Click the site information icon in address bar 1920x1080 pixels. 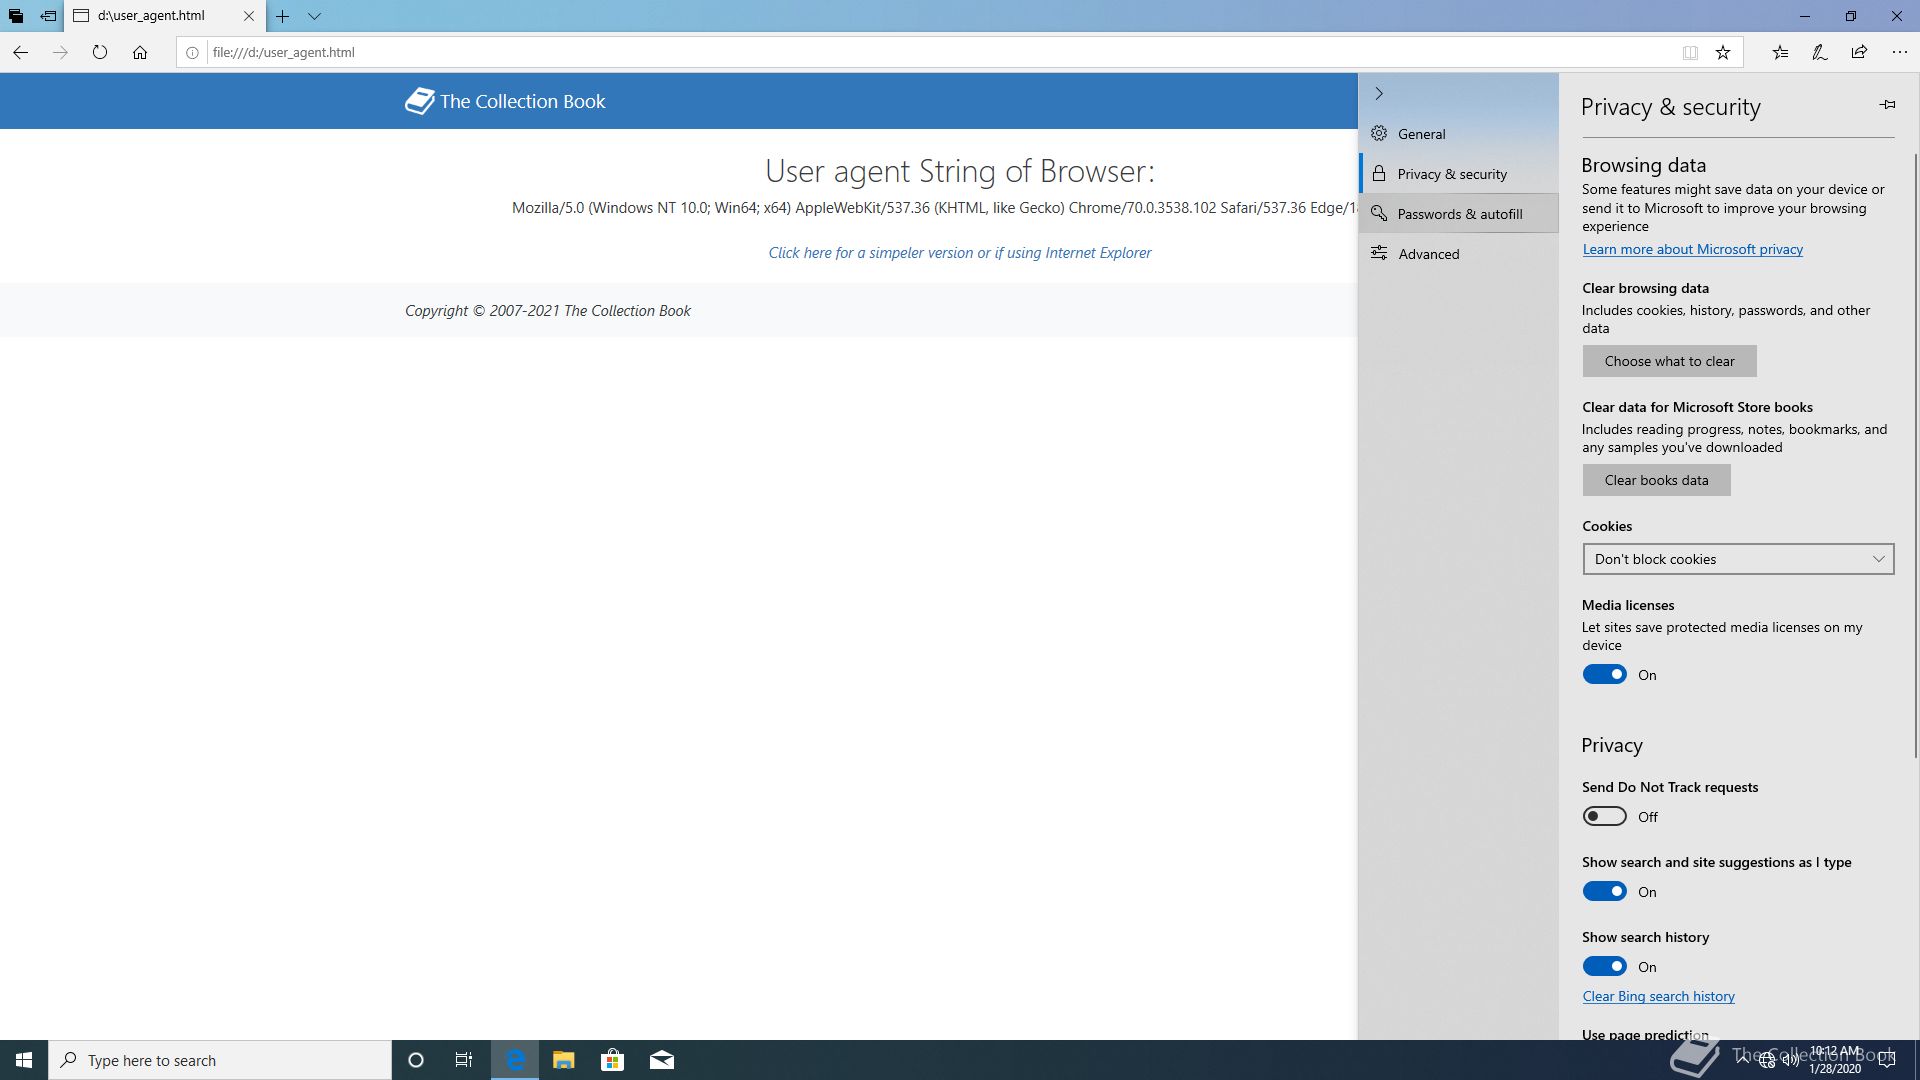[192, 53]
